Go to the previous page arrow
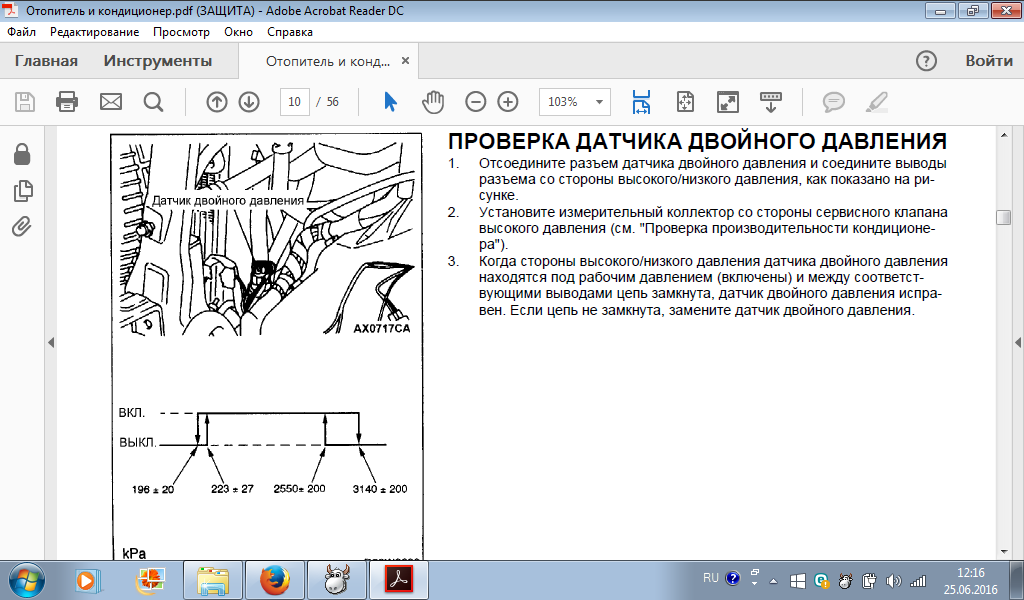Viewport: 1024px width, 600px height. pos(217,102)
